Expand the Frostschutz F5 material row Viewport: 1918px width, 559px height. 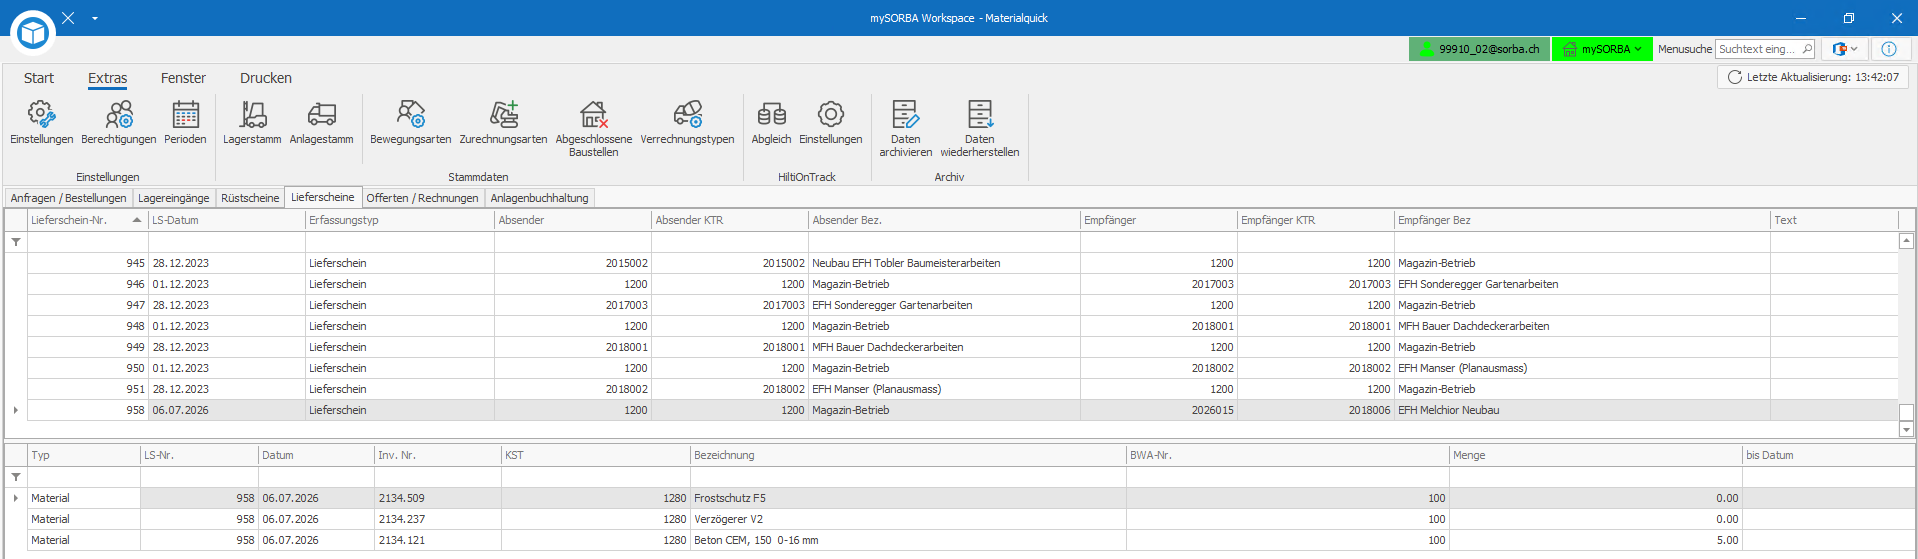(16, 498)
